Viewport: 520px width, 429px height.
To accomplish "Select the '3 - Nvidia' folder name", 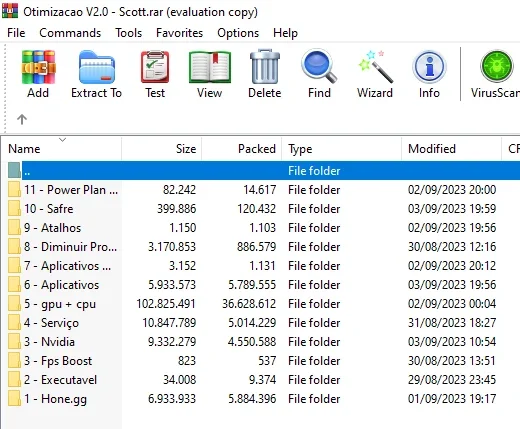I will point(49,342).
